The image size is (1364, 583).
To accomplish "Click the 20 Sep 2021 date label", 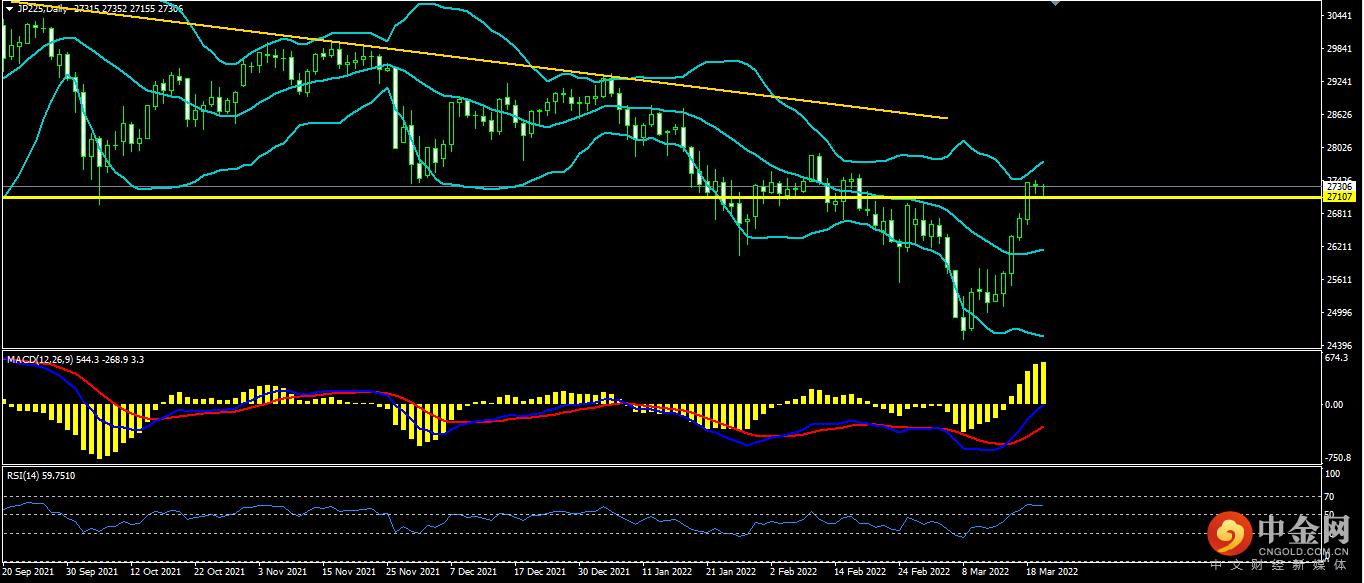I will pos(29,573).
